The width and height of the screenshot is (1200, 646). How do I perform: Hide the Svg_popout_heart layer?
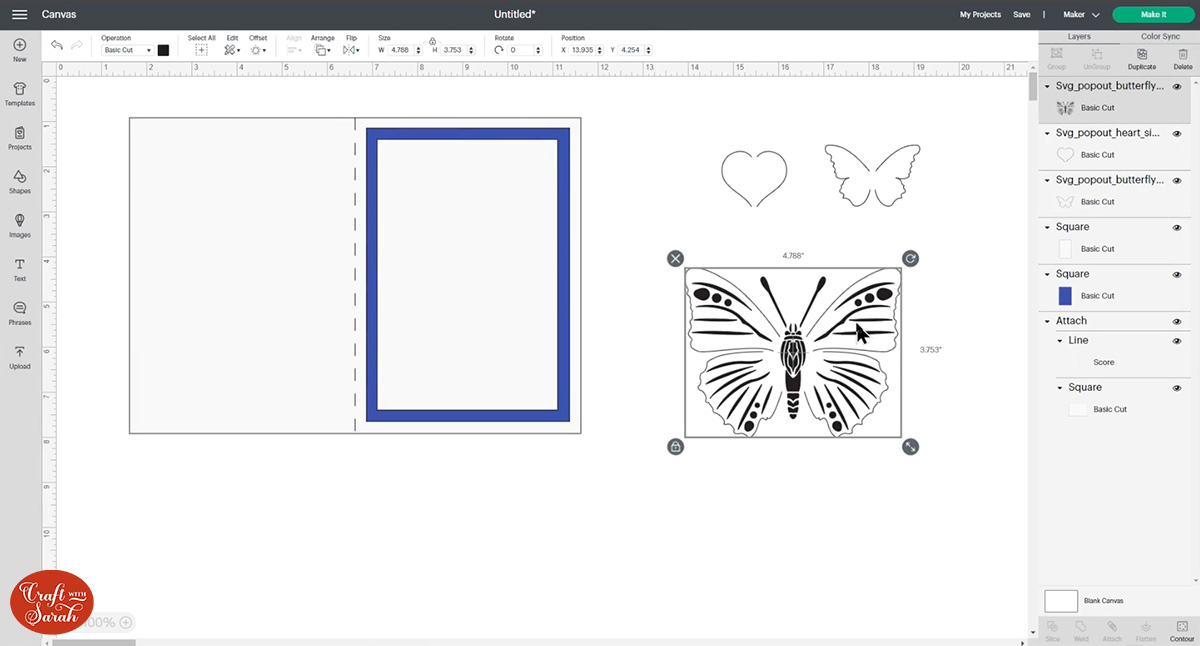1177,132
